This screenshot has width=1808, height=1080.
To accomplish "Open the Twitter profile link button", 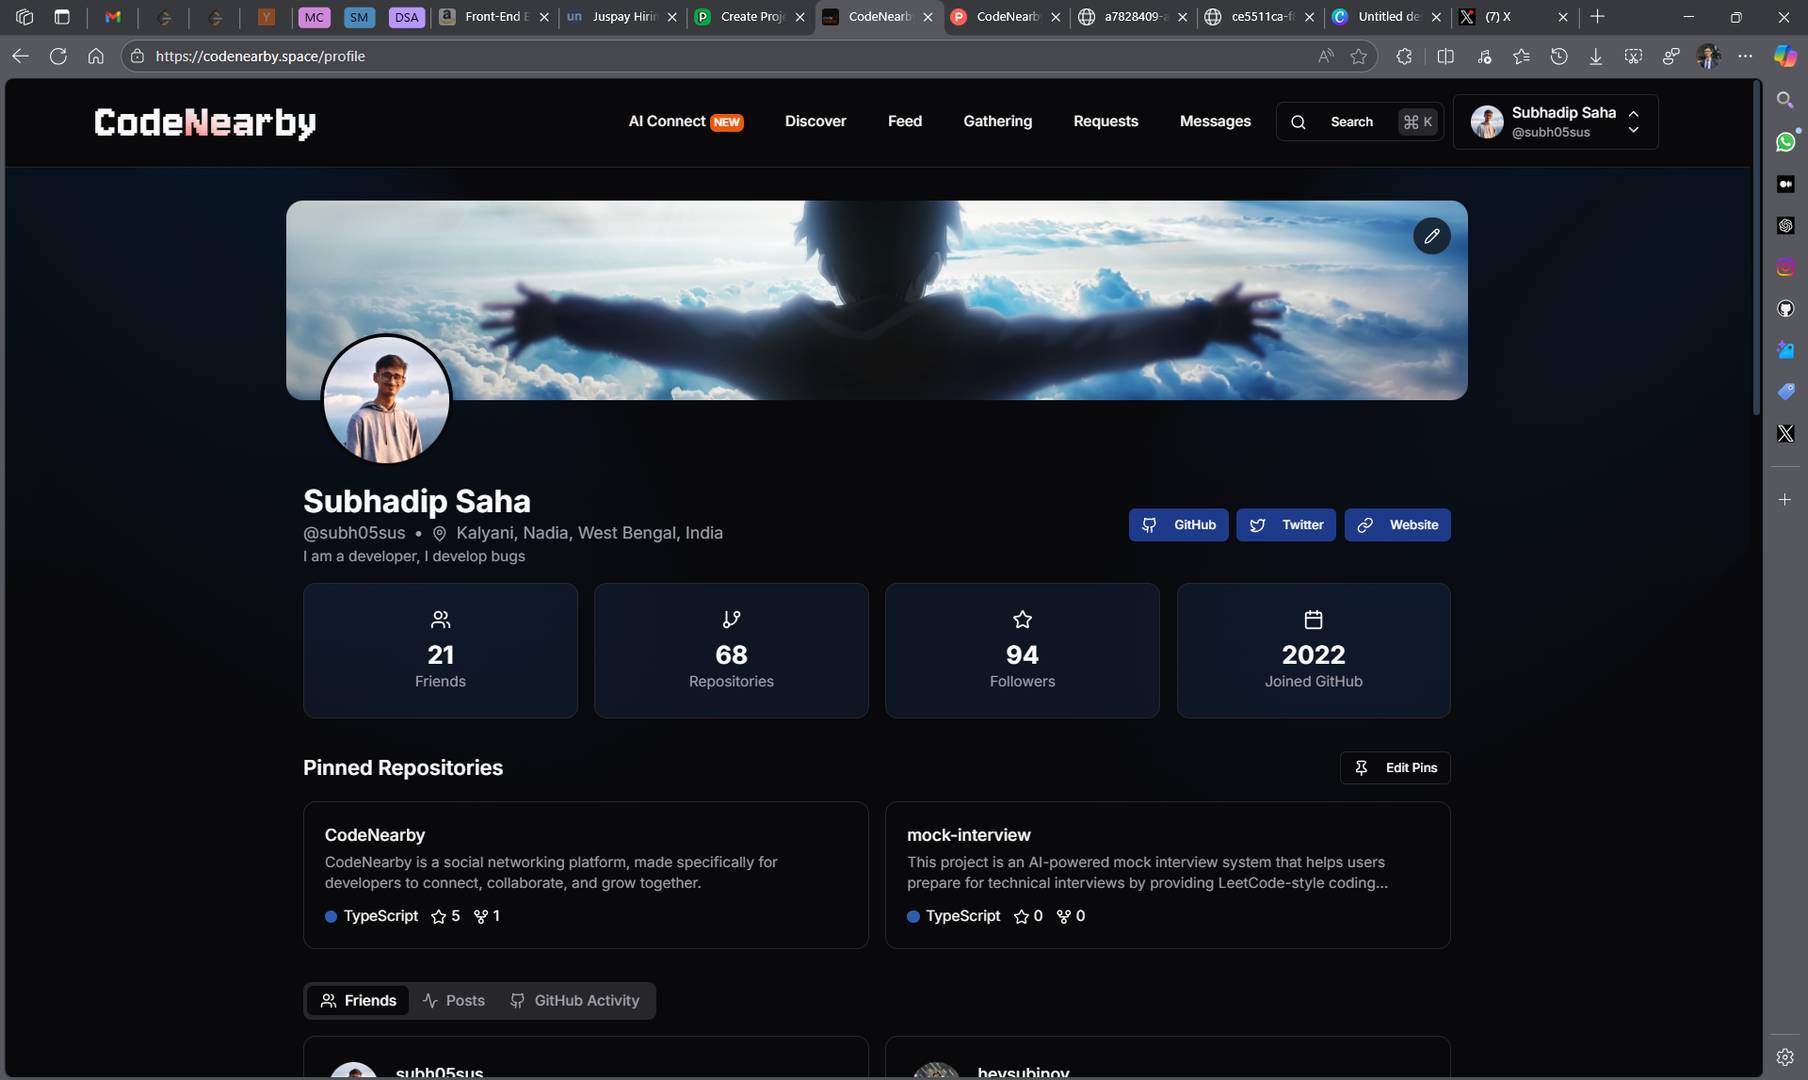I will [1285, 525].
